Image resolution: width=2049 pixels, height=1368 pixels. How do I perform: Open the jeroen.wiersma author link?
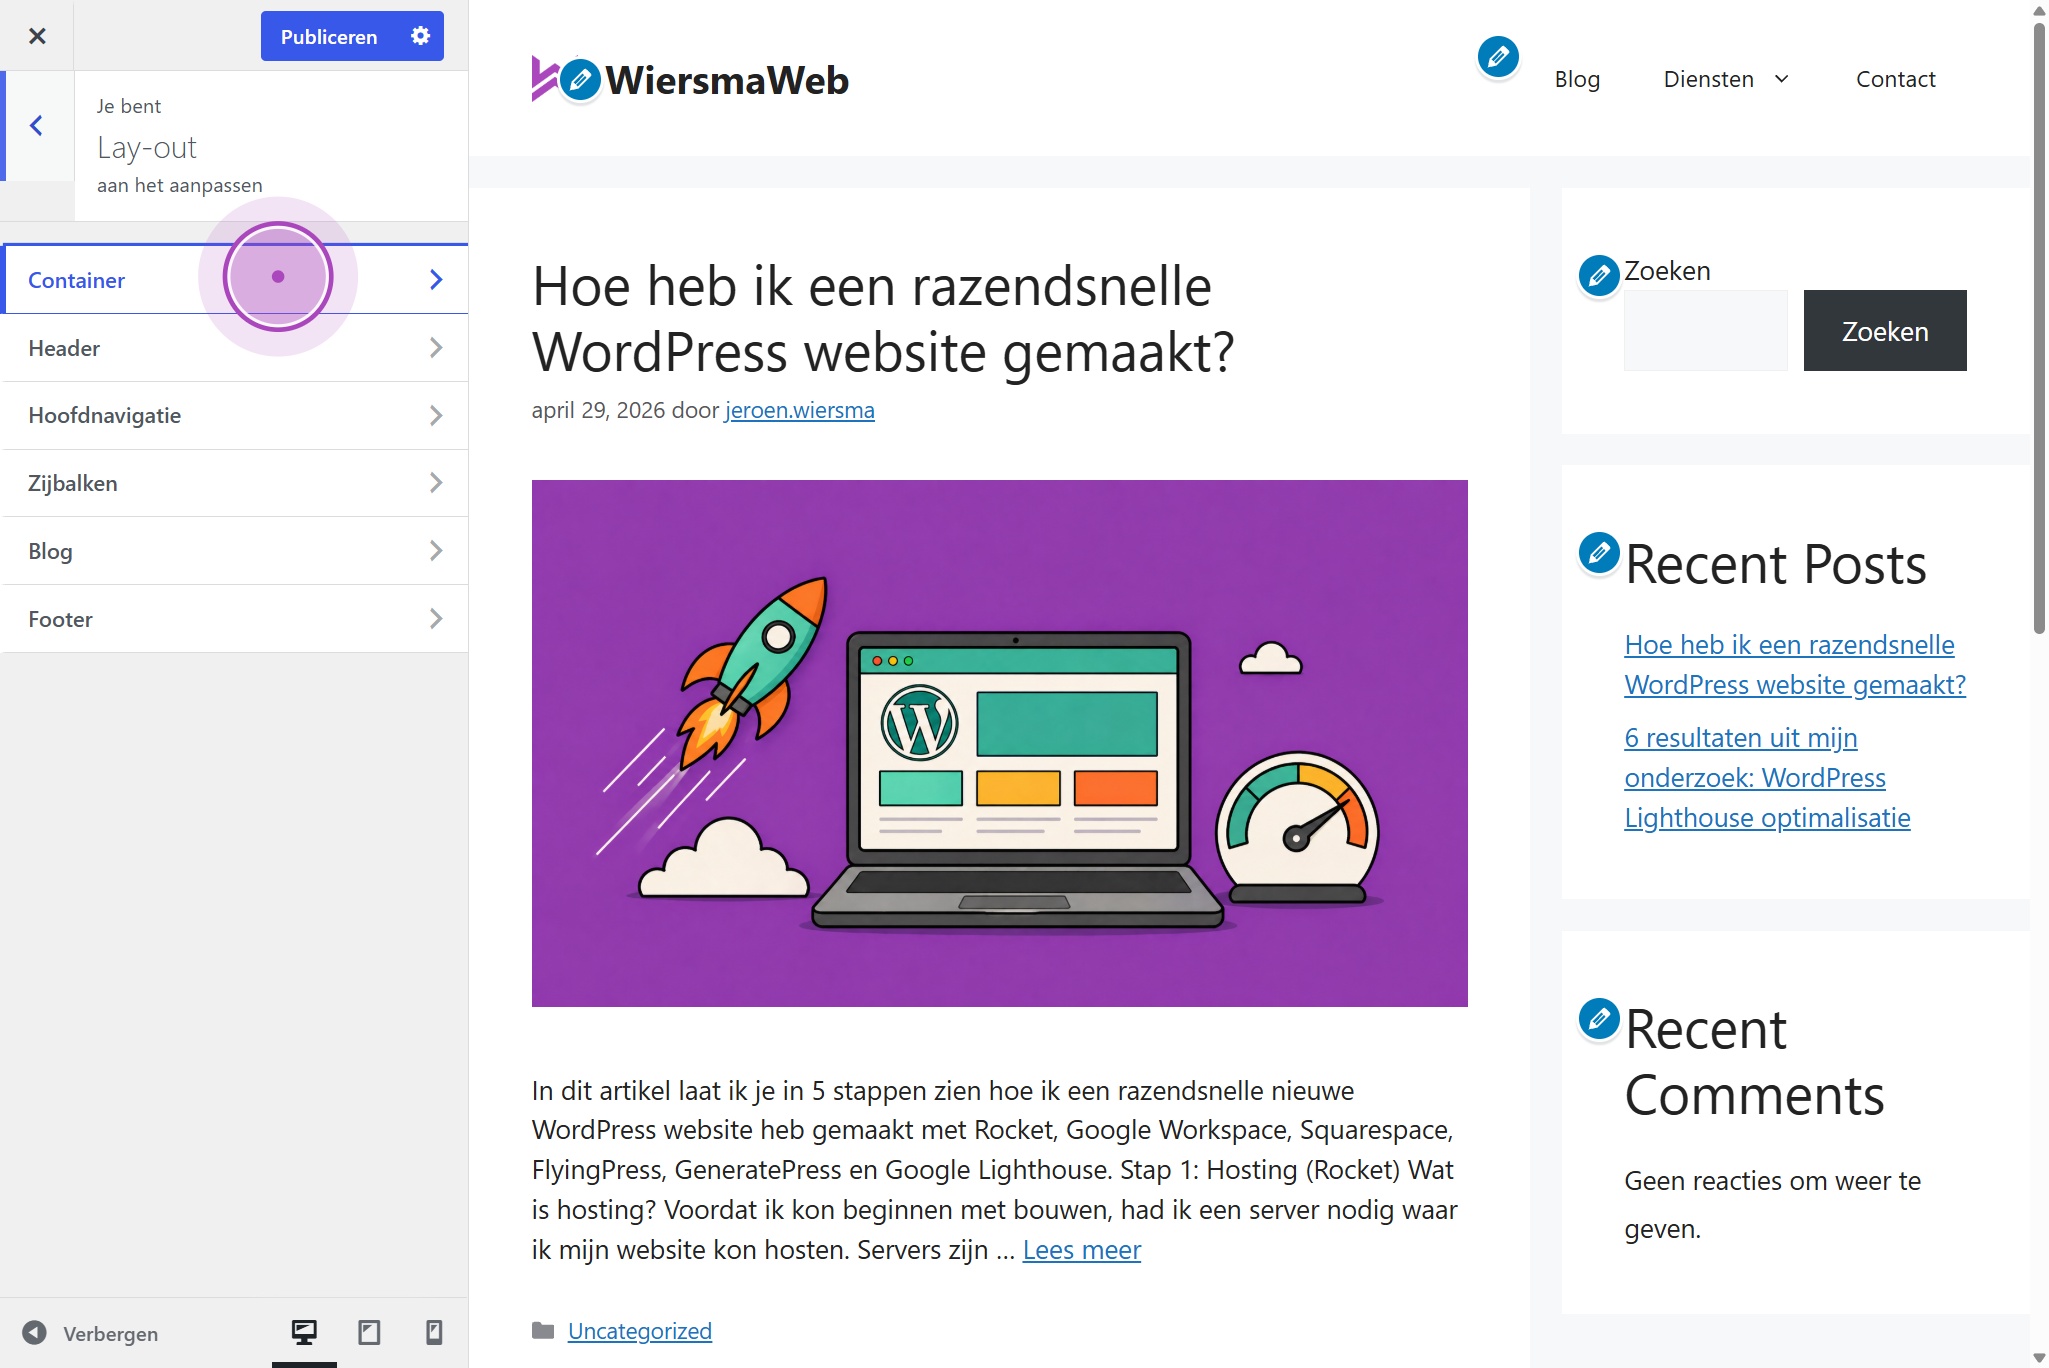click(800, 410)
